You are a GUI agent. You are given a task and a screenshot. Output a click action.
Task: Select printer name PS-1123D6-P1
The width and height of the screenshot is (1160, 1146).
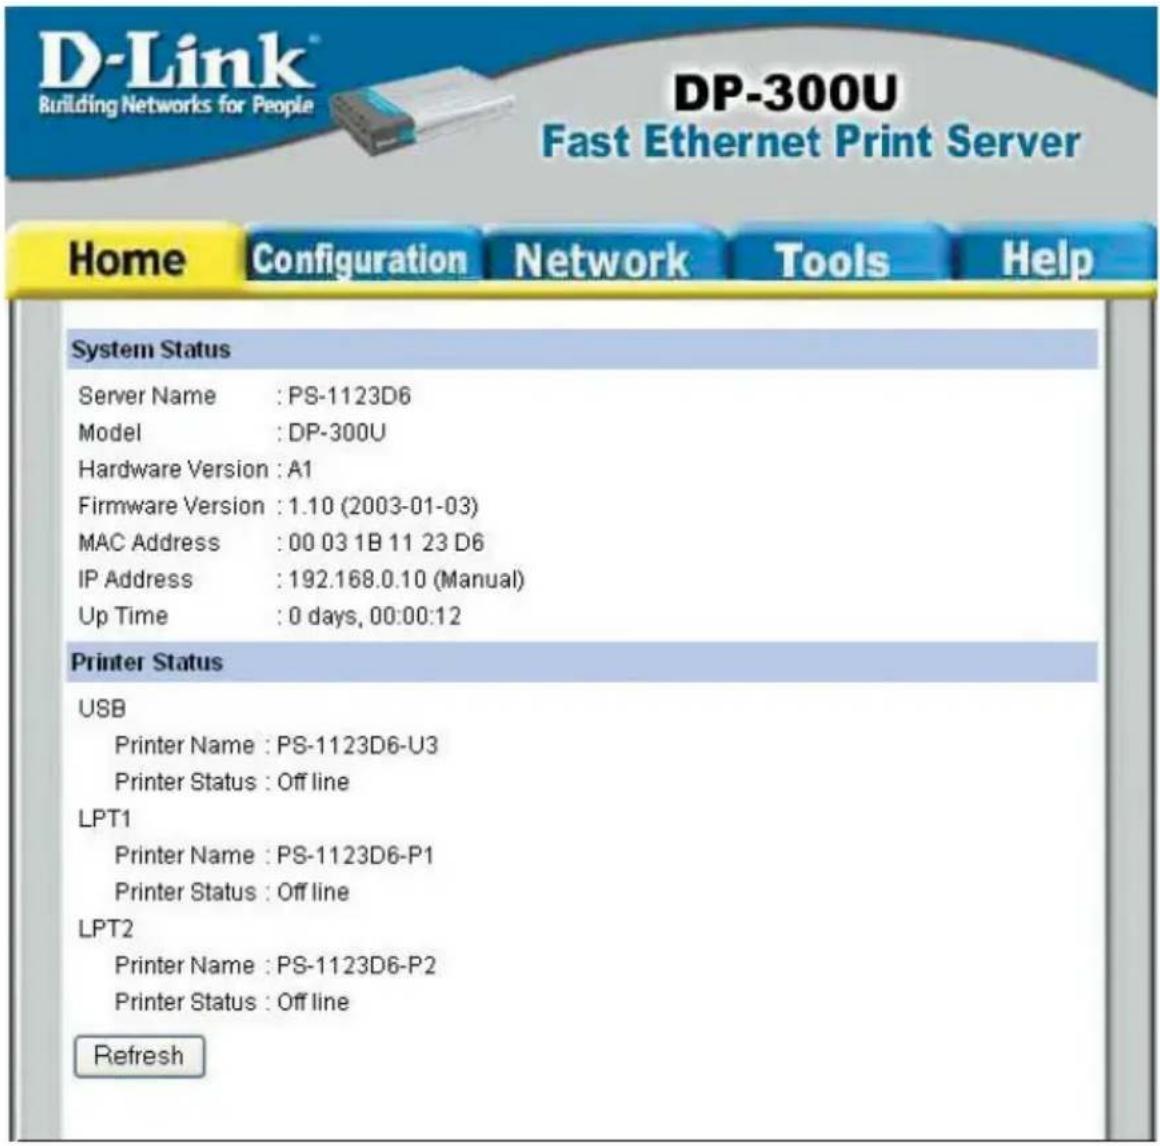[355, 855]
